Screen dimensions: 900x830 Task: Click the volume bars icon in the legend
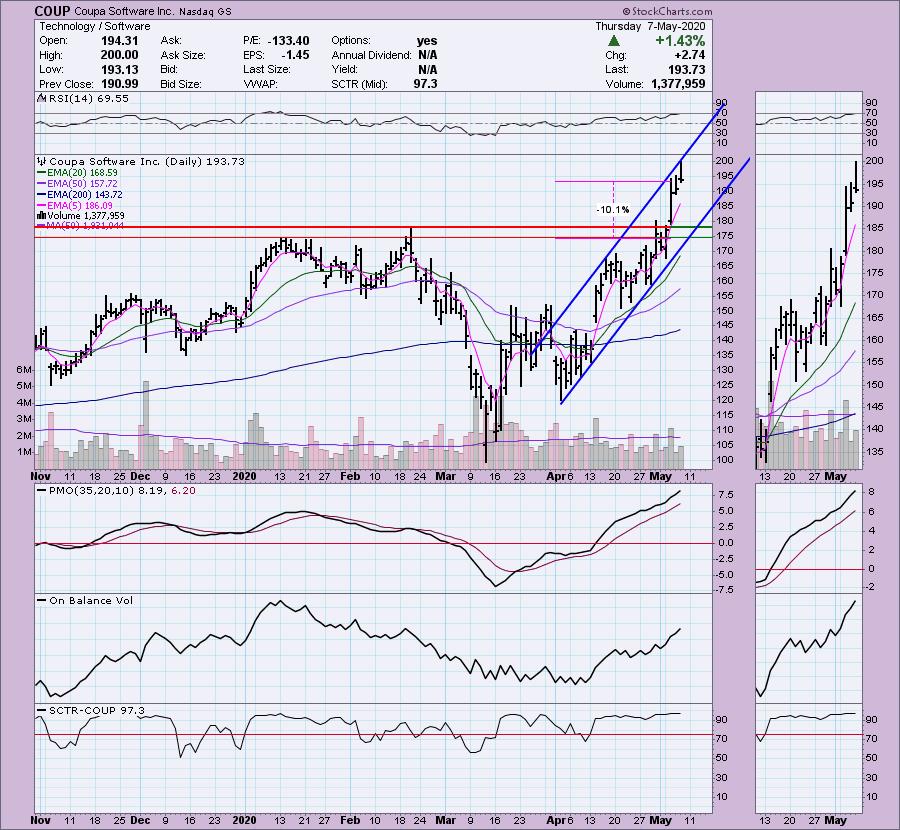tap(41, 215)
